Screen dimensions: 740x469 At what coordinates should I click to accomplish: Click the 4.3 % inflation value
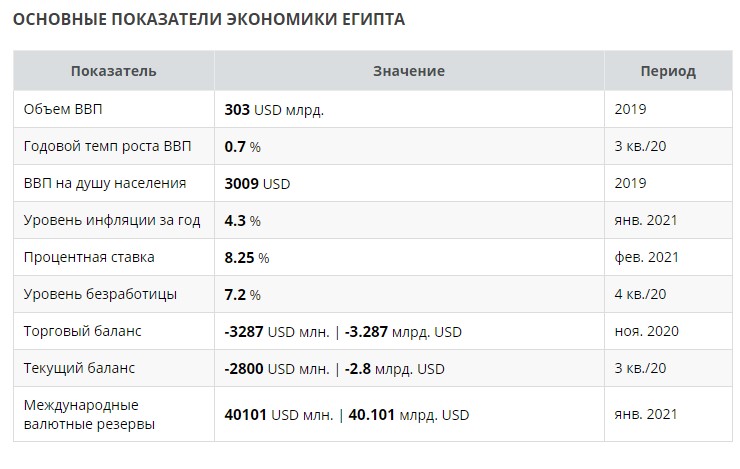pyautogui.click(x=242, y=221)
